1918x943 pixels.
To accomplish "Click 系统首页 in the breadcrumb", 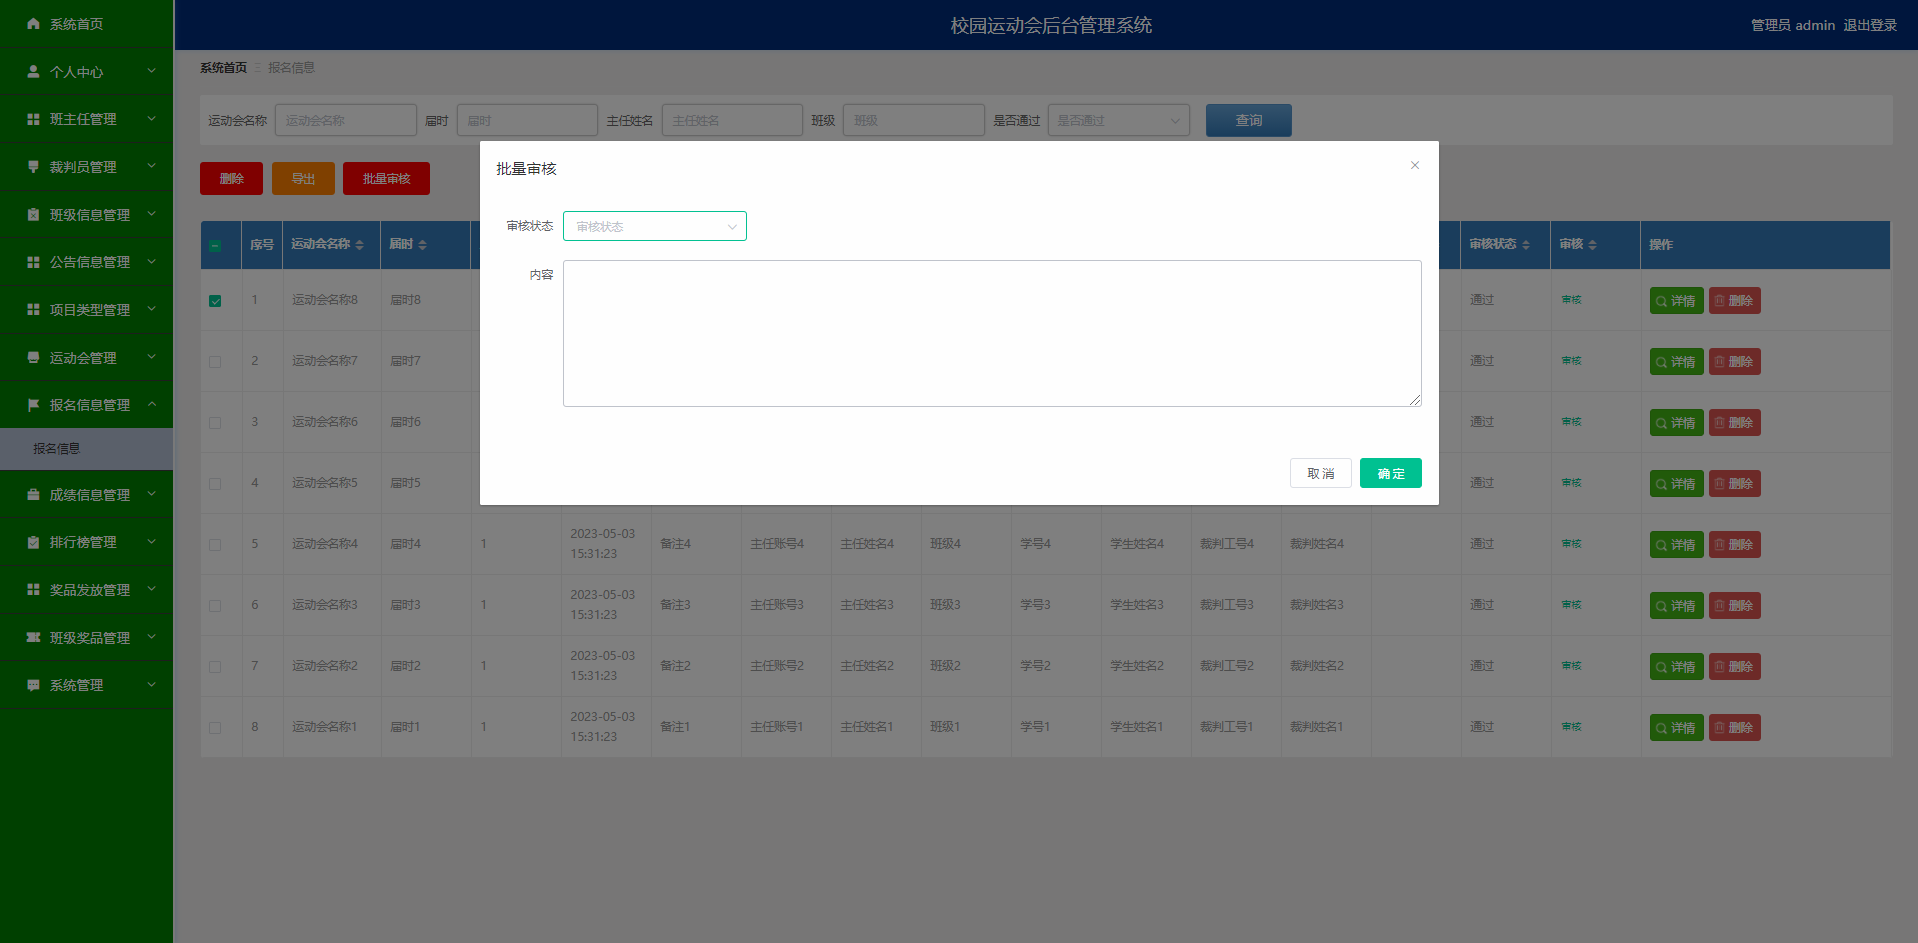I will pyautogui.click(x=223, y=68).
